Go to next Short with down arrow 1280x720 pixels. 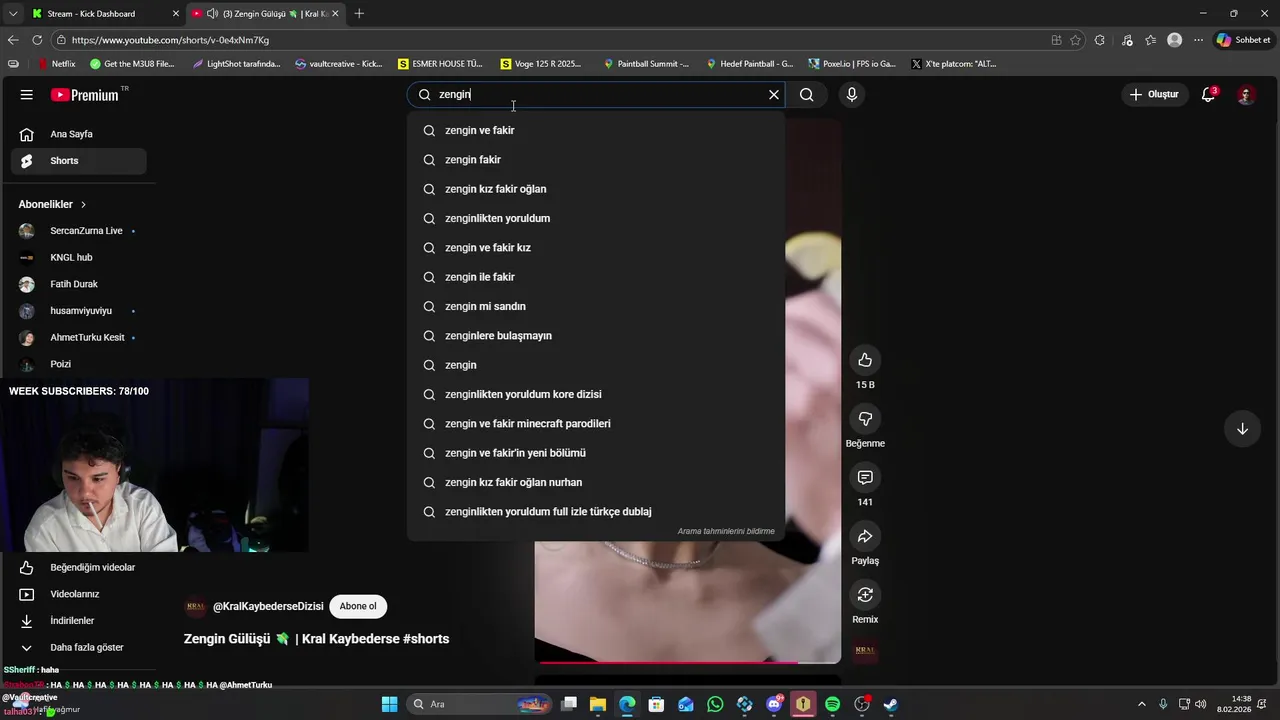(1242, 429)
